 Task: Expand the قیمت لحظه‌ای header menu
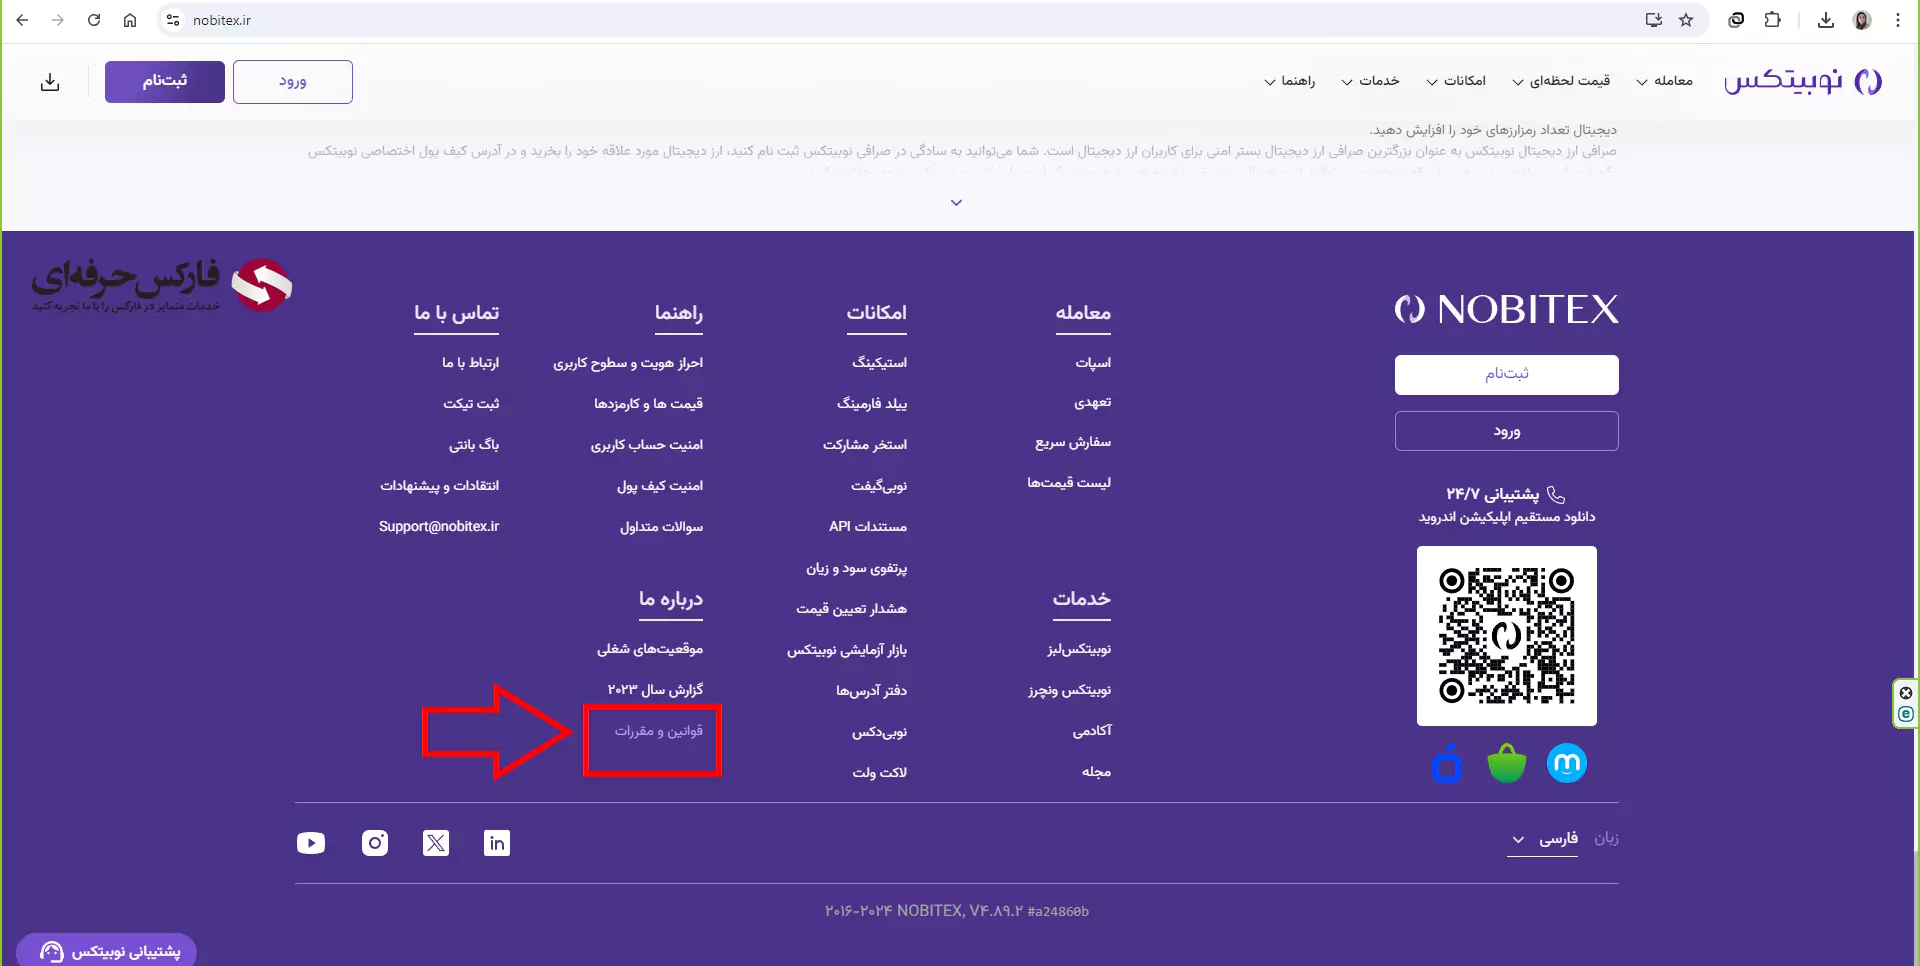point(1561,81)
